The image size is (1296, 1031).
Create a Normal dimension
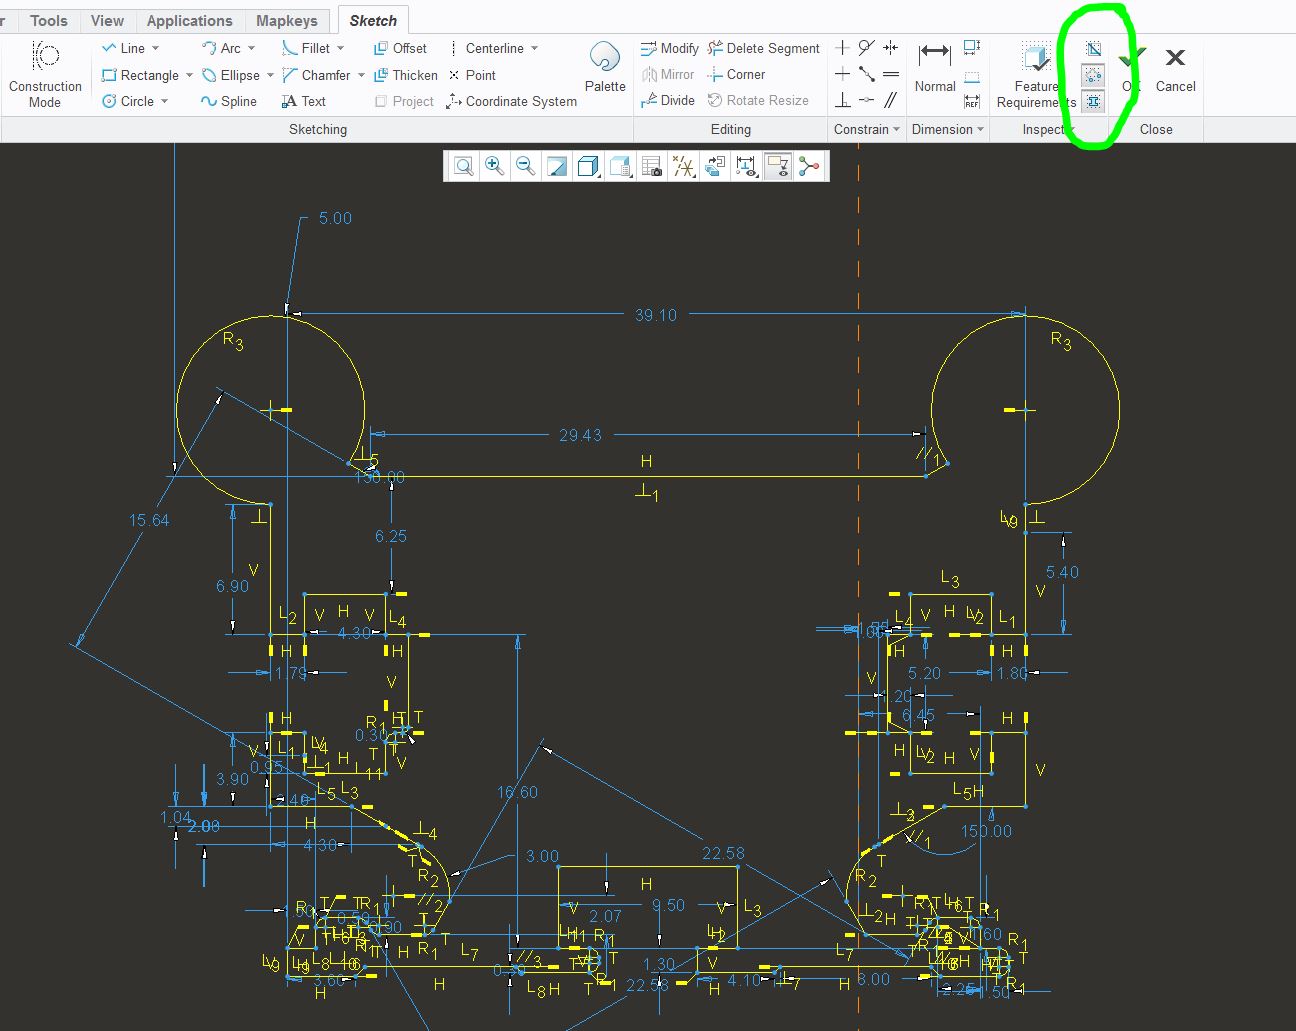(935, 67)
